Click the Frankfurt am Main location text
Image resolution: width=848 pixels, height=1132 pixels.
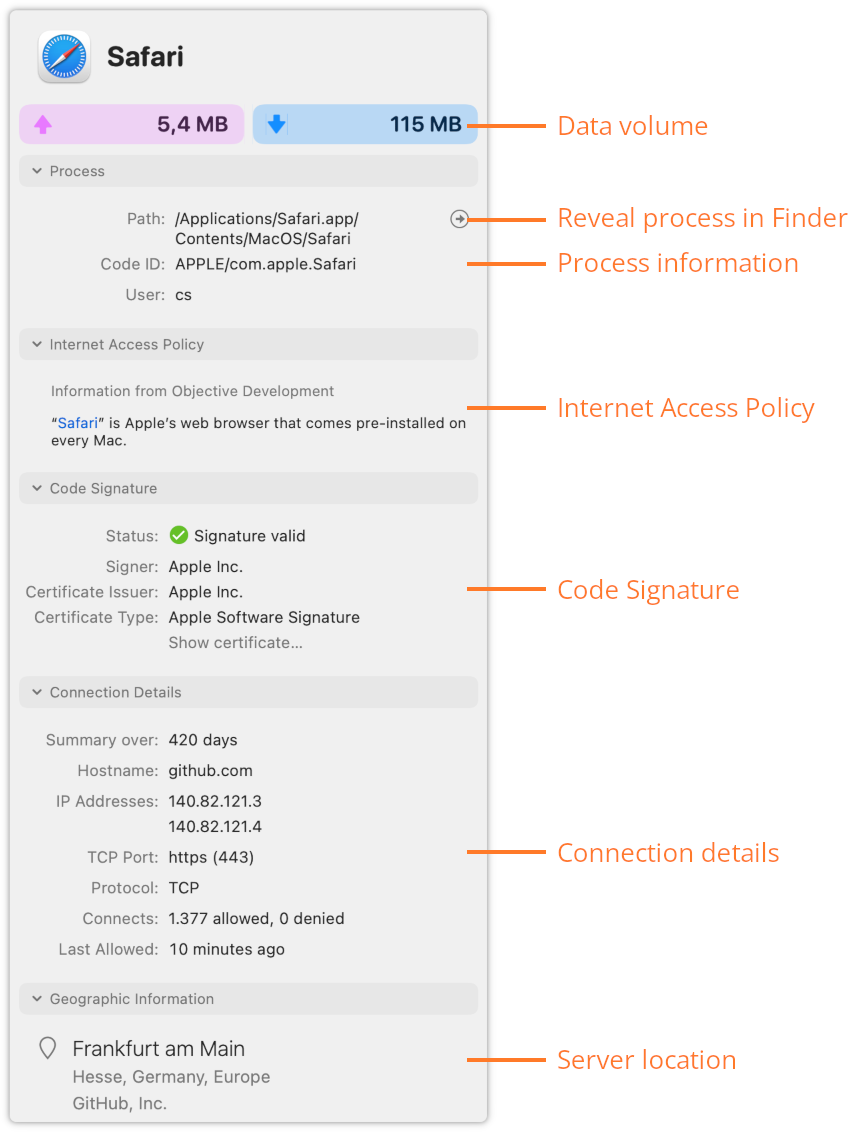[159, 1048]
